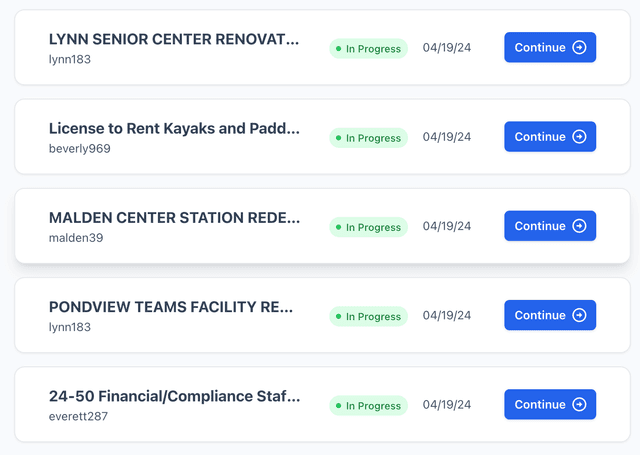Click the beverly969 username
Screen dimensions: 640x455
pyautogui.click(x=79, y=149)
